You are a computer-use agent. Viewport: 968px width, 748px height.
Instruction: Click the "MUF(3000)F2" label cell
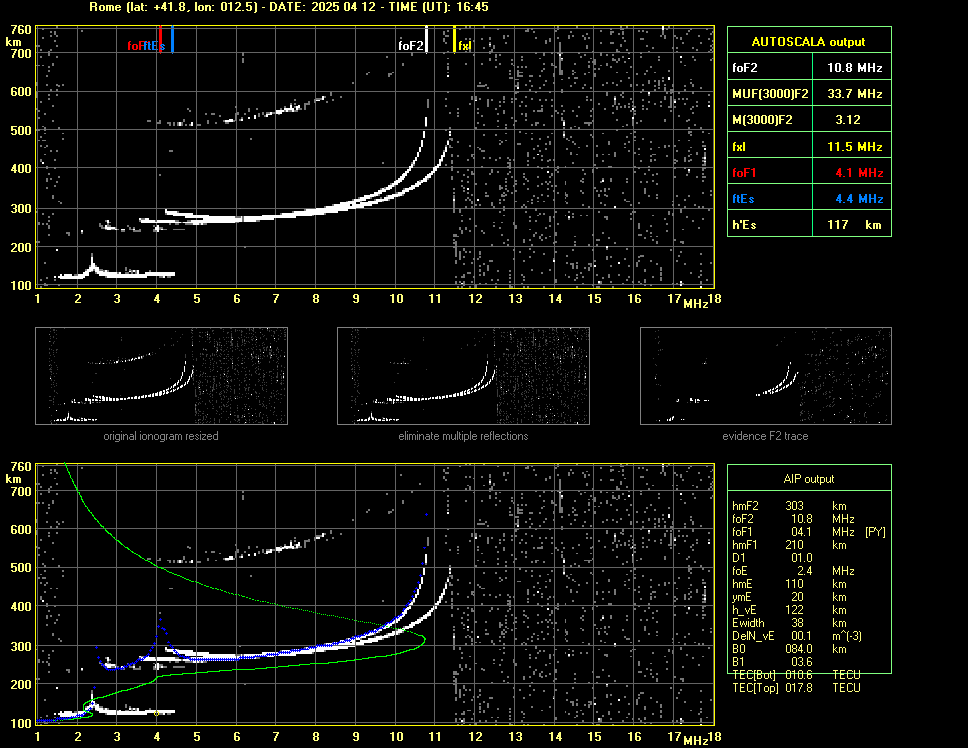coord(770,94)
